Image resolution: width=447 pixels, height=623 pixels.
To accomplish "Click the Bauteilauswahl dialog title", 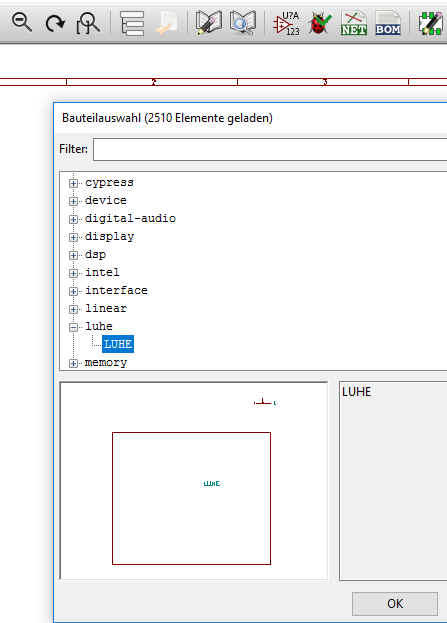I will tap(167, 118).
